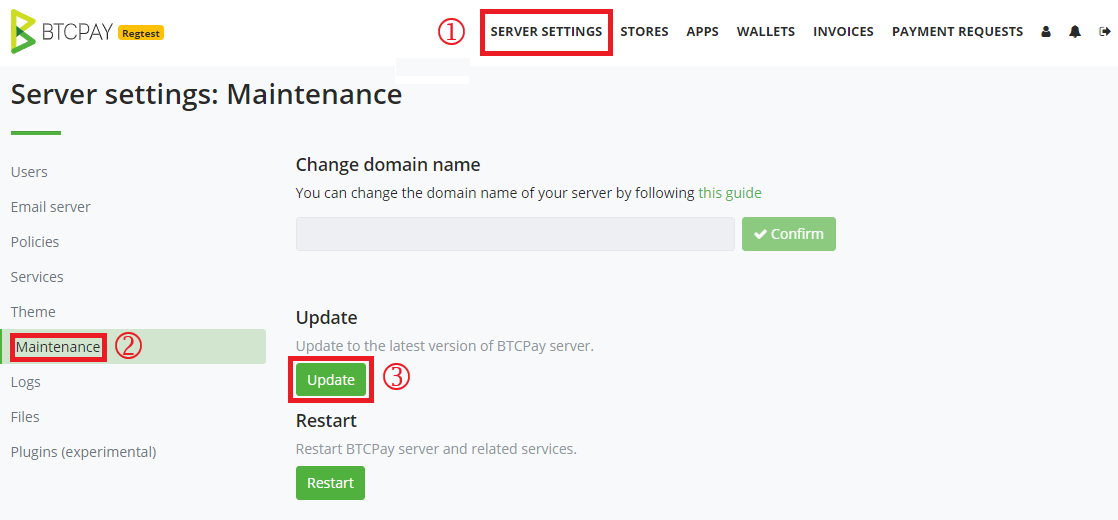Open Services in the sidebar

pos(37,277)
